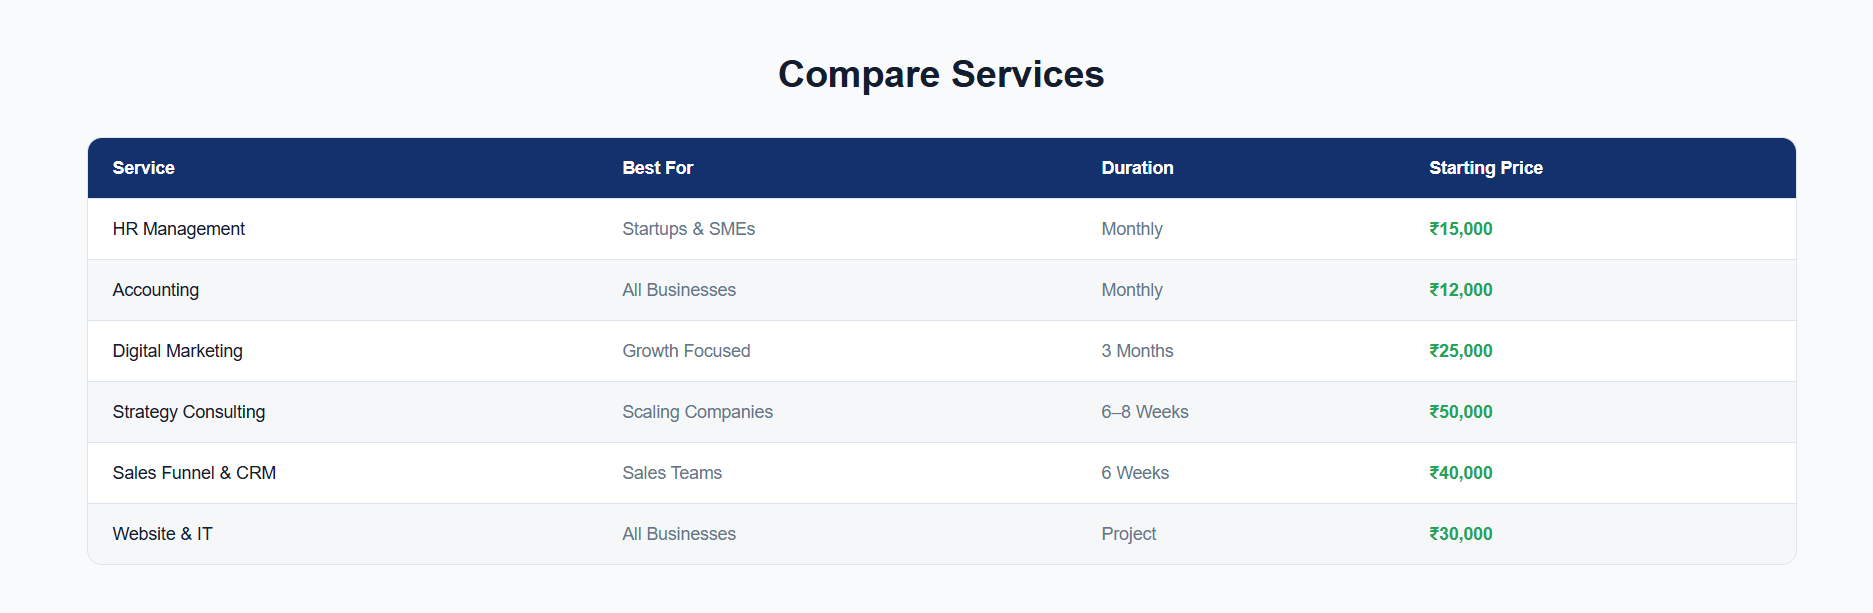Screen dimensions: 1873x613
Task: Click the 6–8 Weeks duration cell
Action: click(x=1144, y=412)
